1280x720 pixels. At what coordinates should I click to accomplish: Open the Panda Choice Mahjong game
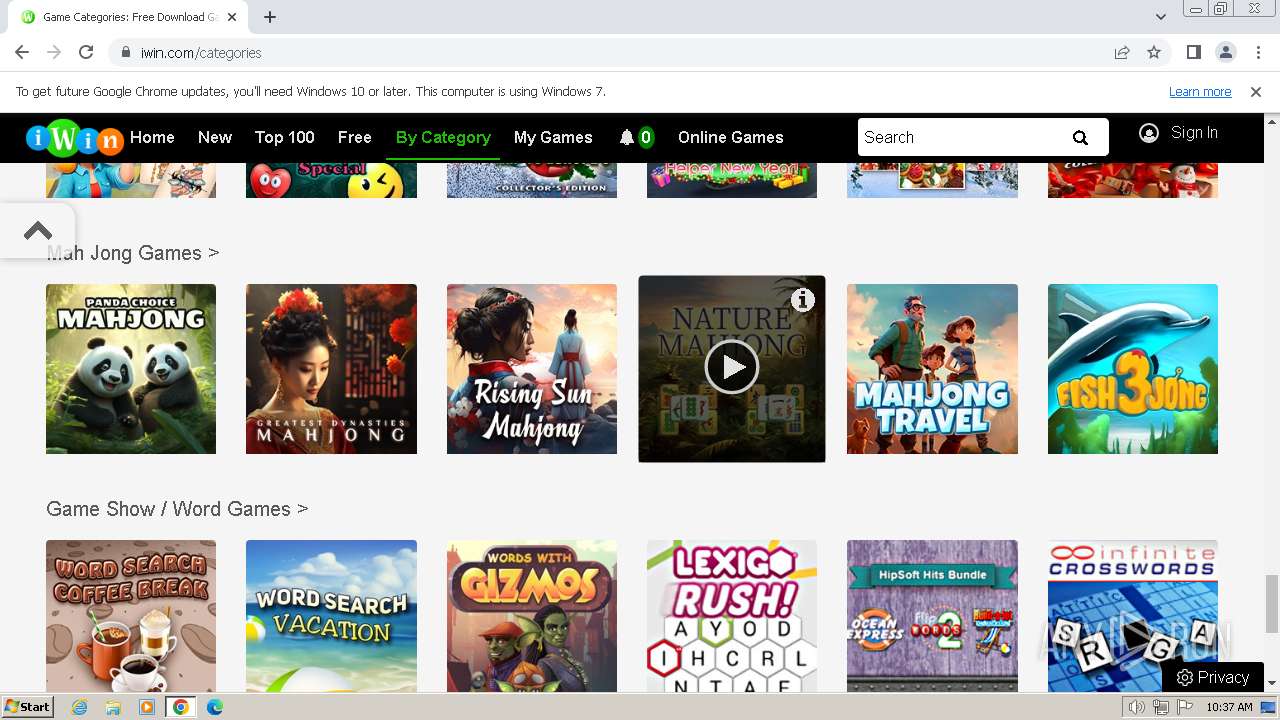coord(131,369)
